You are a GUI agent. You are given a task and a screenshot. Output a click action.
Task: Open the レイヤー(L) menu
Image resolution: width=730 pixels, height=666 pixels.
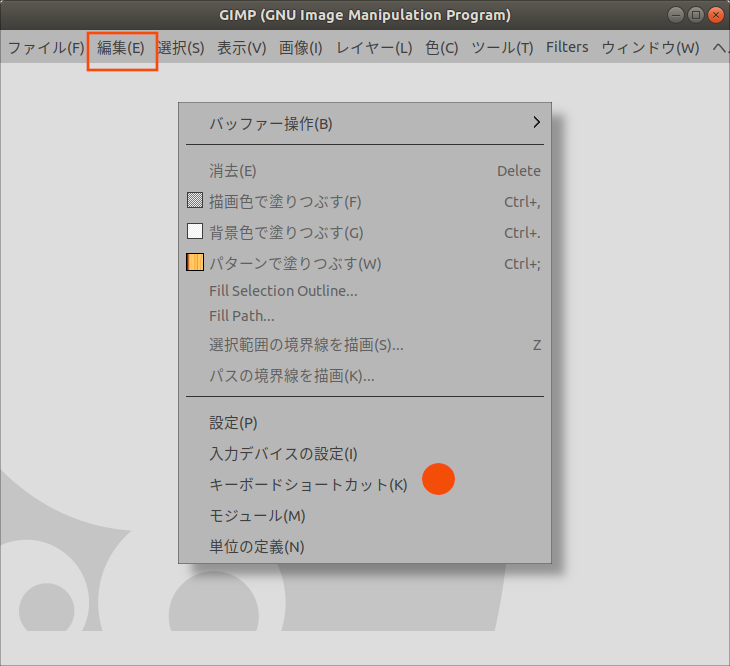[374, 47]
